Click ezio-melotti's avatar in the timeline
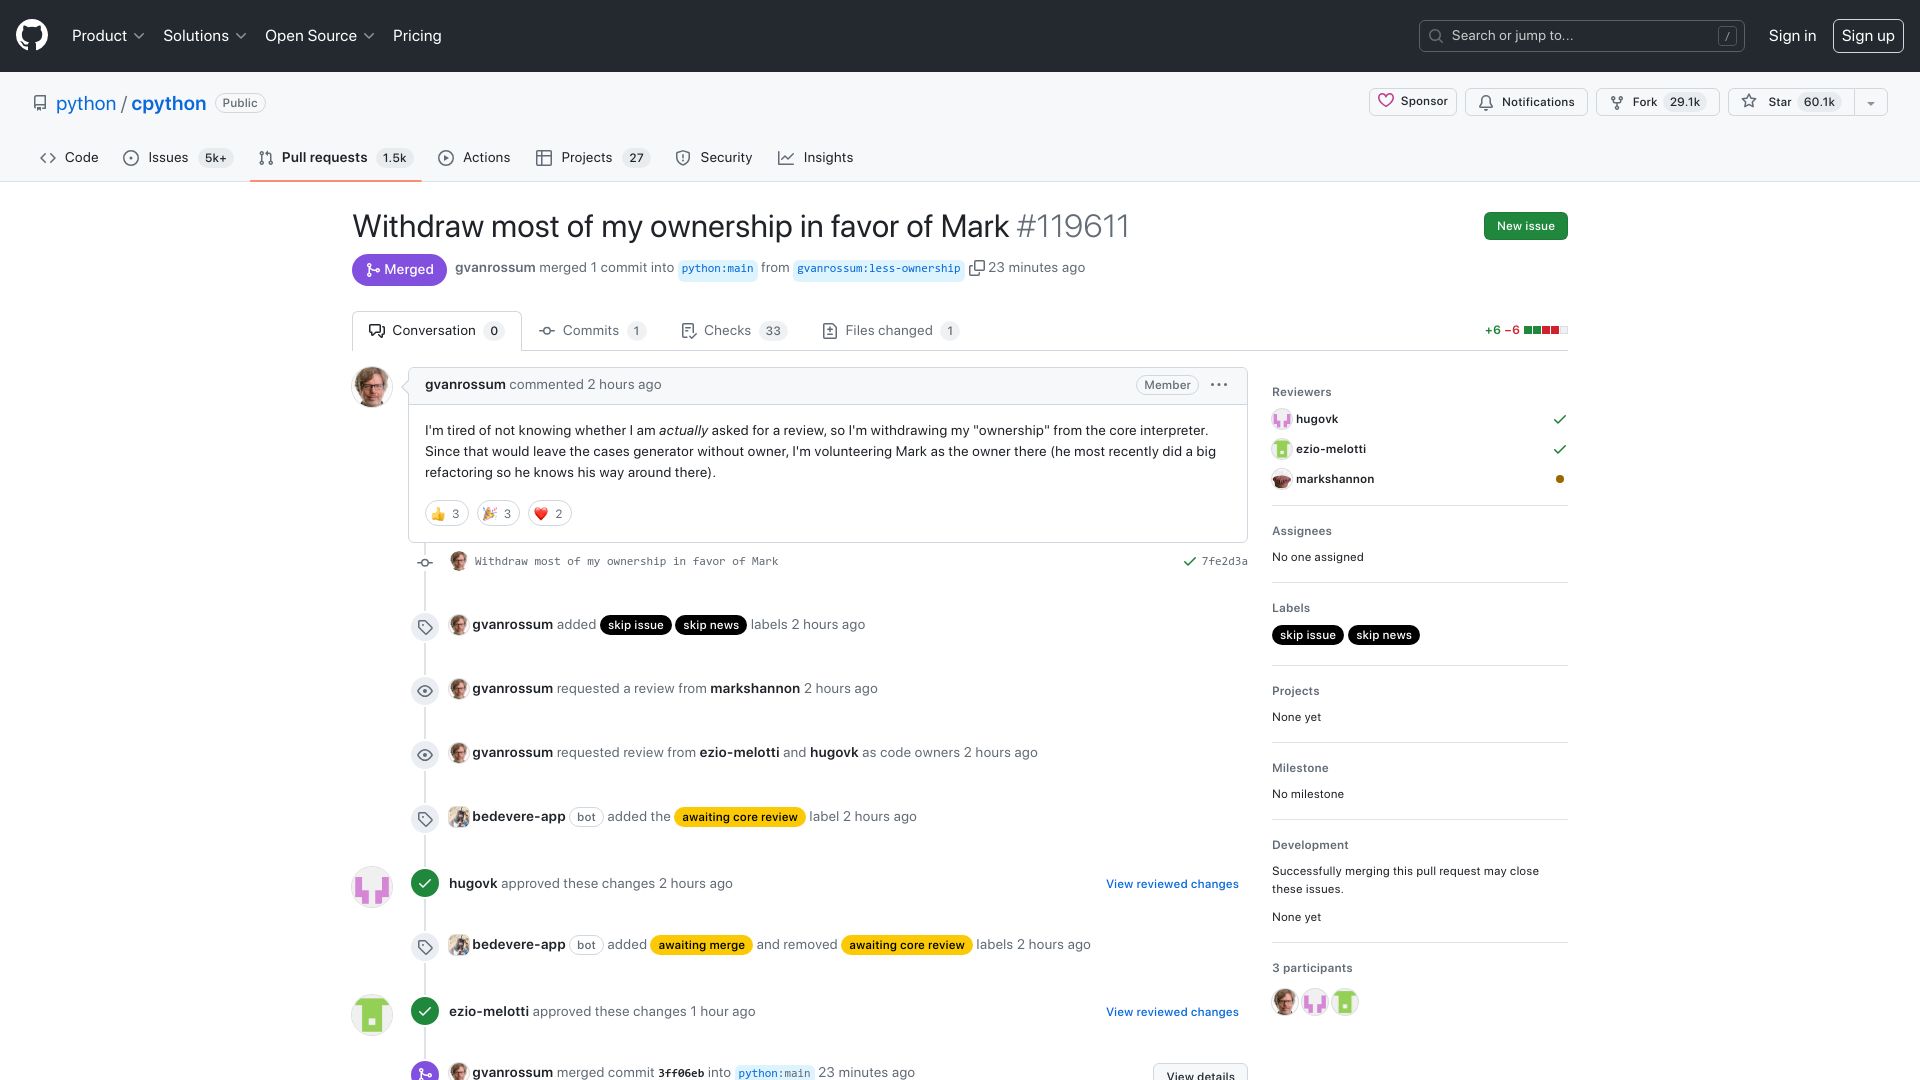This screenshot has width=1920, height=1080. pos(372,1014)
